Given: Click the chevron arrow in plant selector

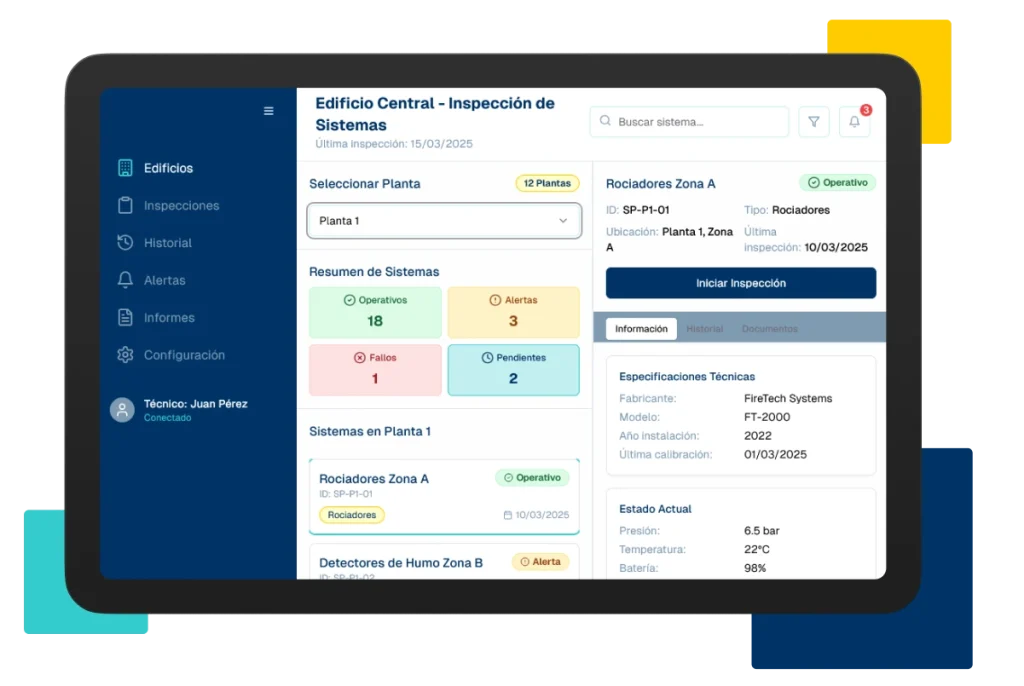Looking at the screenshot, I should coord(563,221).
